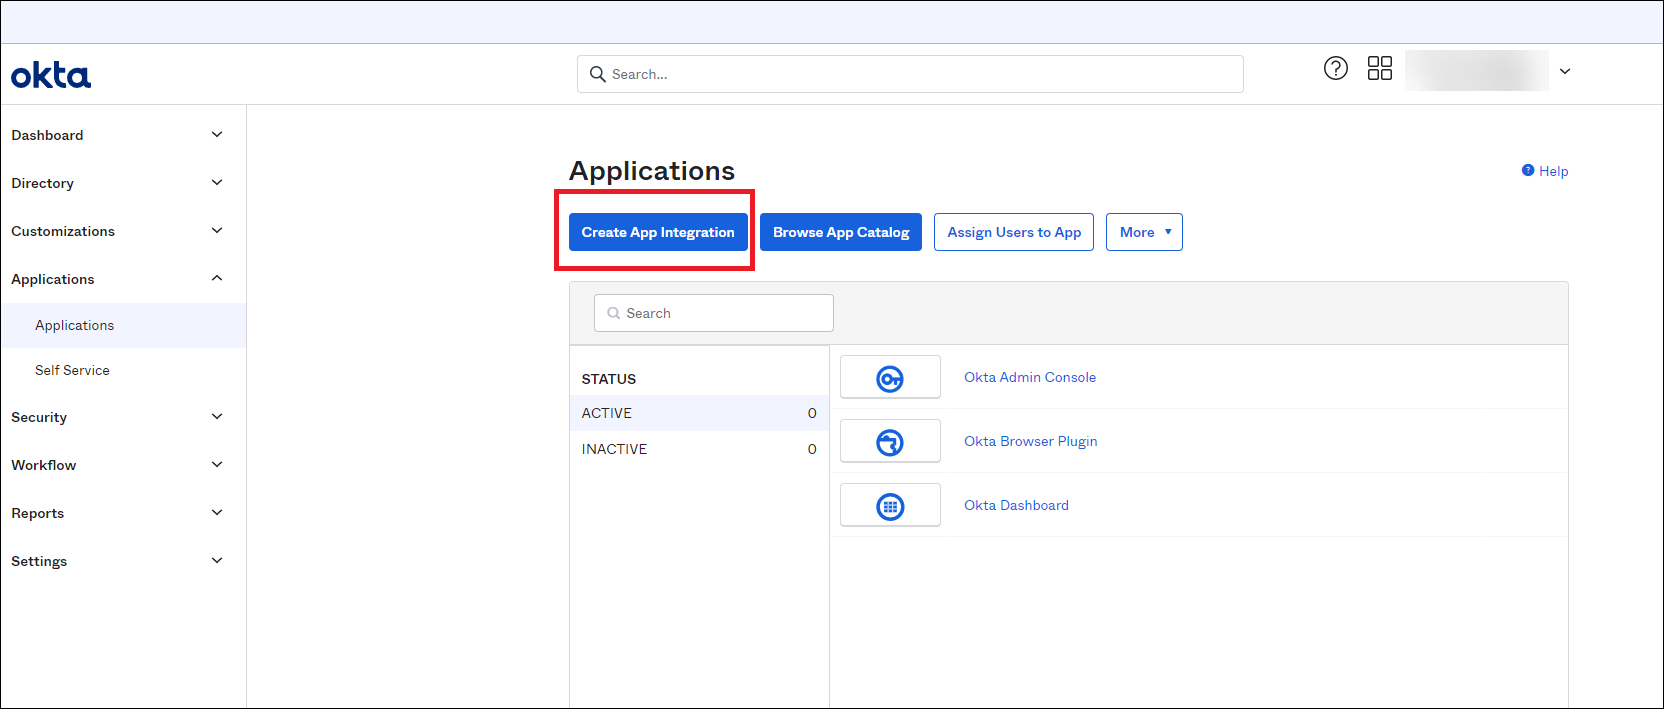Screen dimensions: 1664x709
Task: Focus the applications list Search field
Action: (x=714, y=313)
